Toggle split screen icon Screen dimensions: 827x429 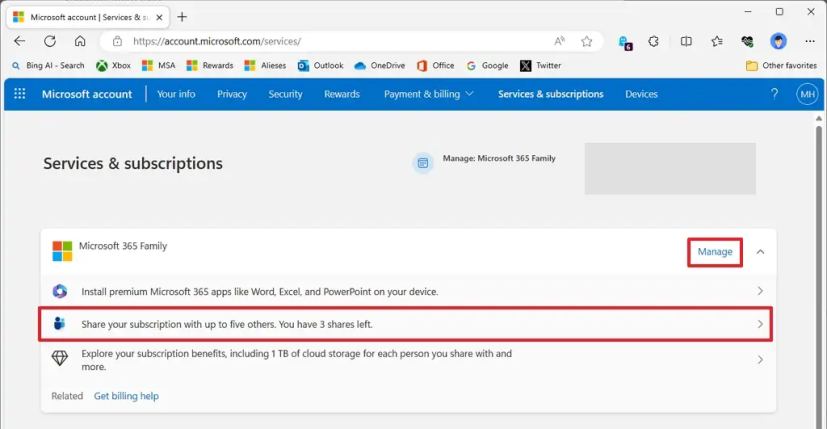(x=686, y=41)
